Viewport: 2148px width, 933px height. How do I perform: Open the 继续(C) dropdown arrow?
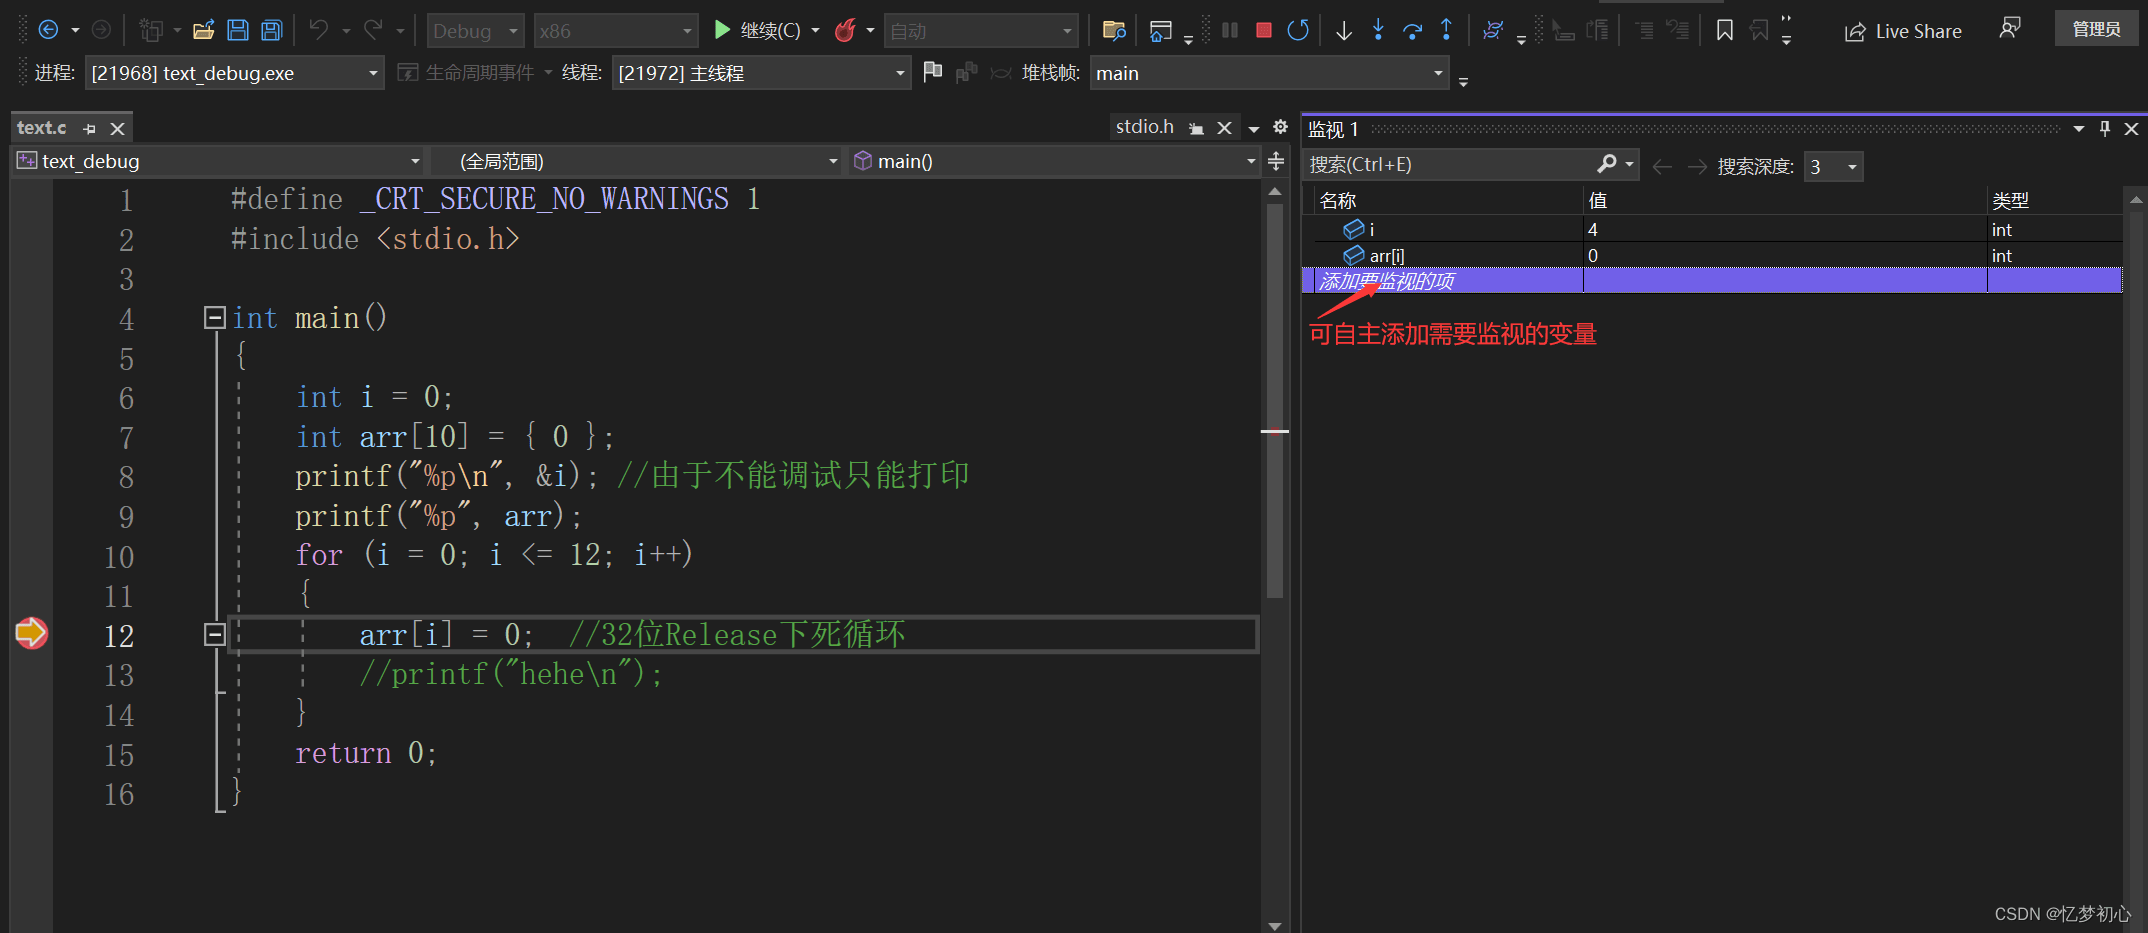(815, 31)
